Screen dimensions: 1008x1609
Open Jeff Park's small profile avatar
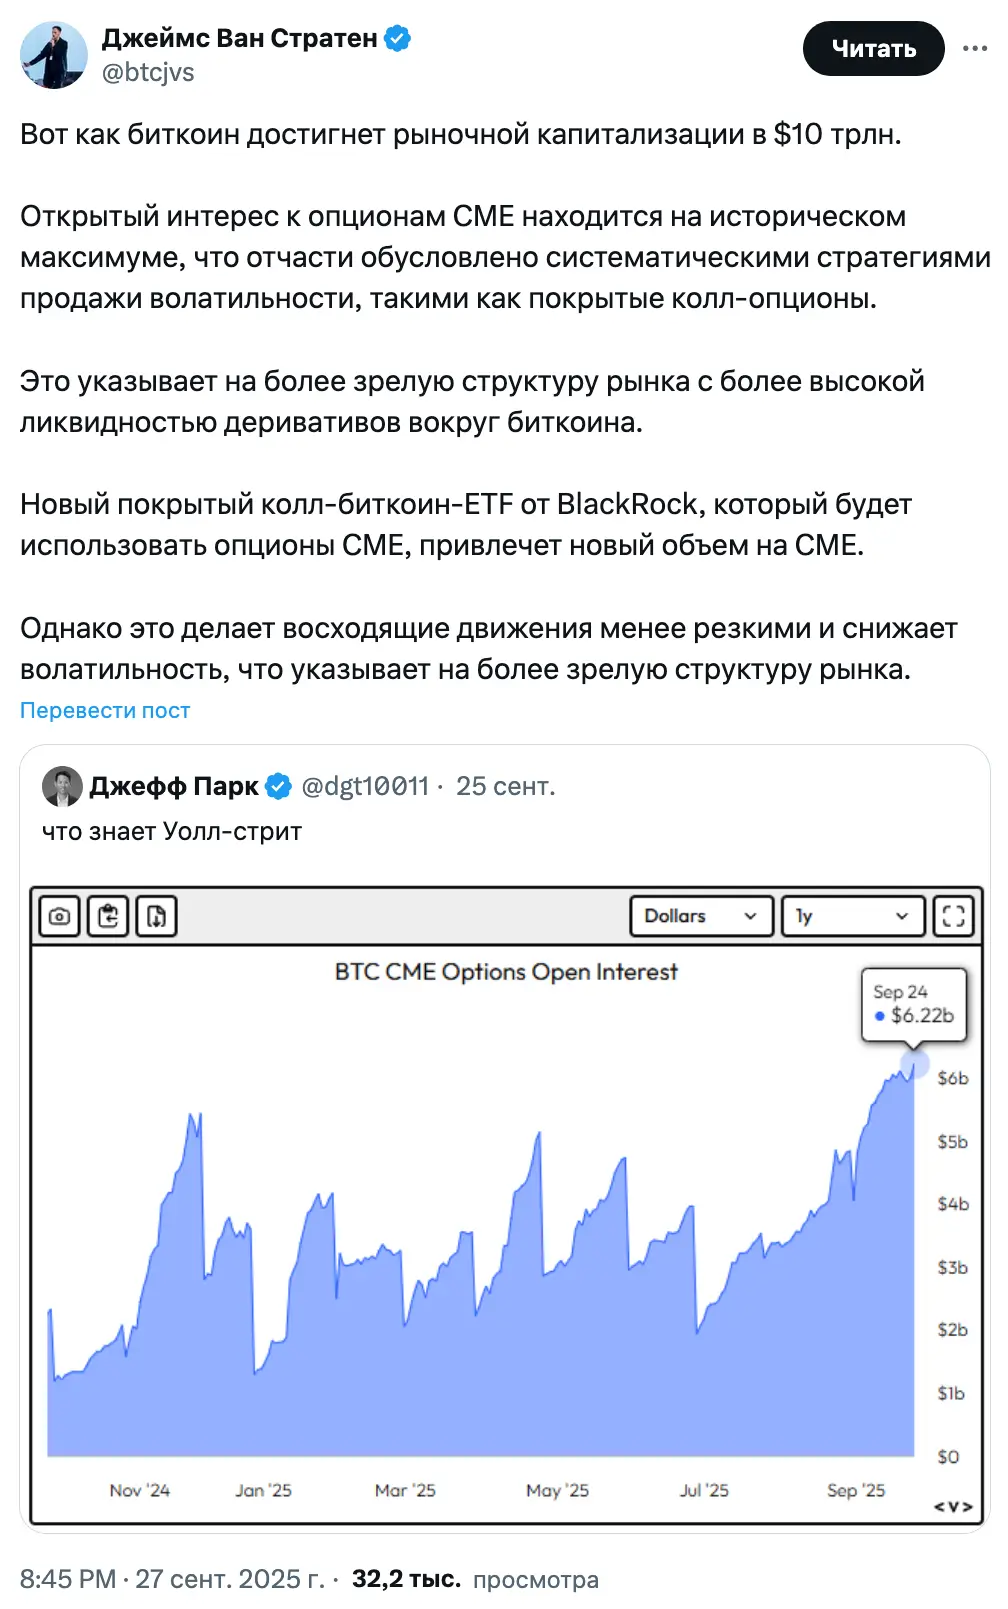[x=62, y=787]
